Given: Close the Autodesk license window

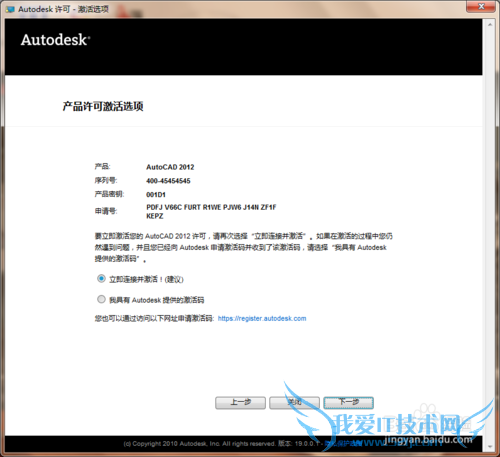Looking at the screenshot, I should [481, 6].
